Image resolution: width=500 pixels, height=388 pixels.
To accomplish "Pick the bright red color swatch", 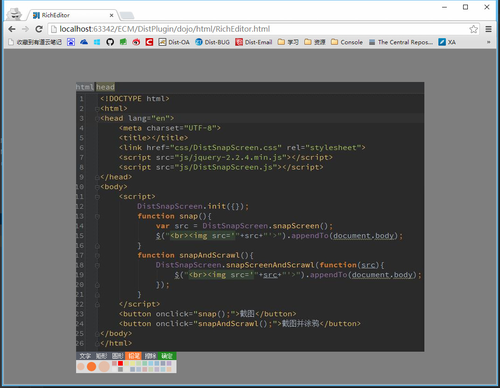I will 120,363.
